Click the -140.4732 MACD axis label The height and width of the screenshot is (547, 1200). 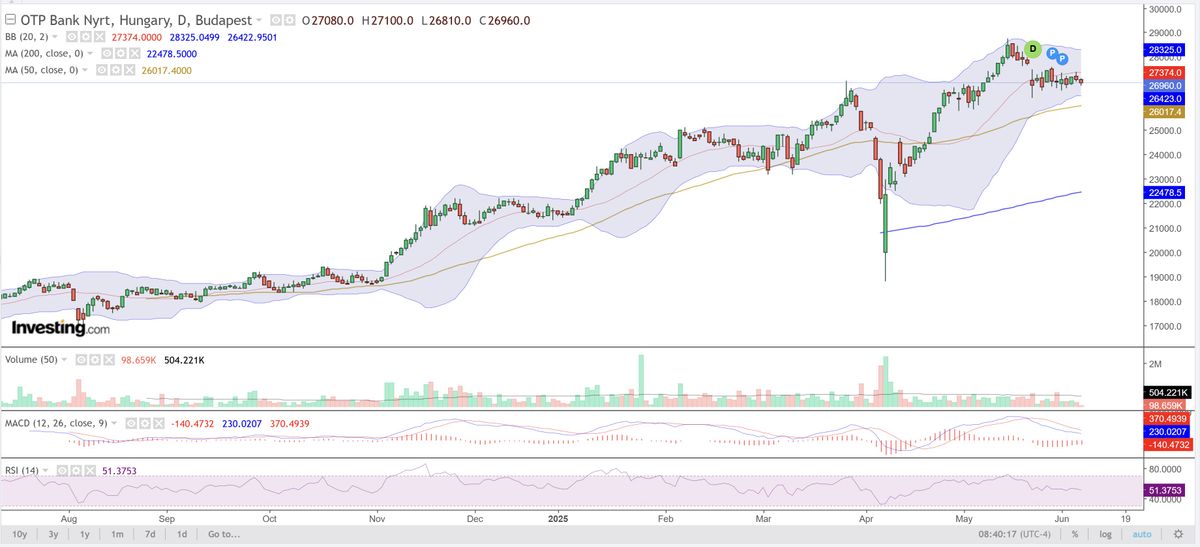tap(1167, 443)
